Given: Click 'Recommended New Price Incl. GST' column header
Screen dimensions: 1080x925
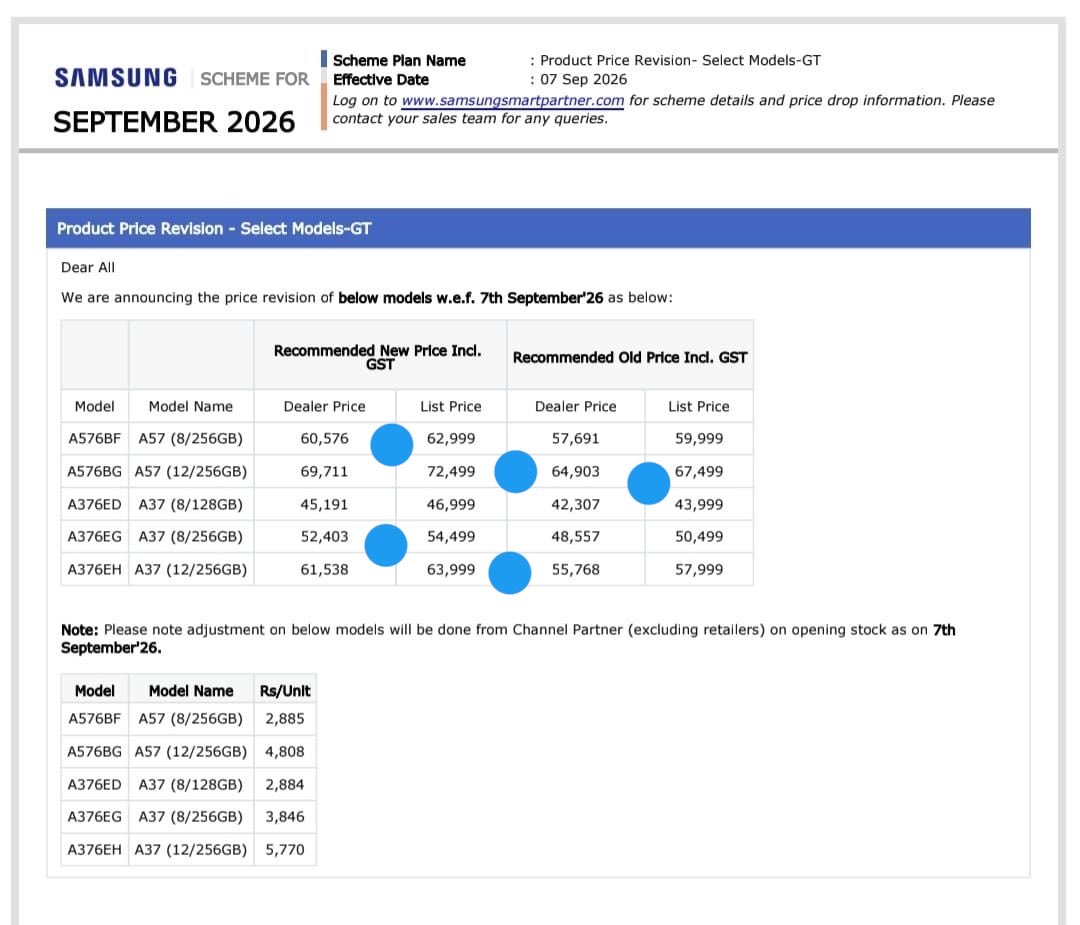Looking at the screenshot, I should tap(380, 357).
